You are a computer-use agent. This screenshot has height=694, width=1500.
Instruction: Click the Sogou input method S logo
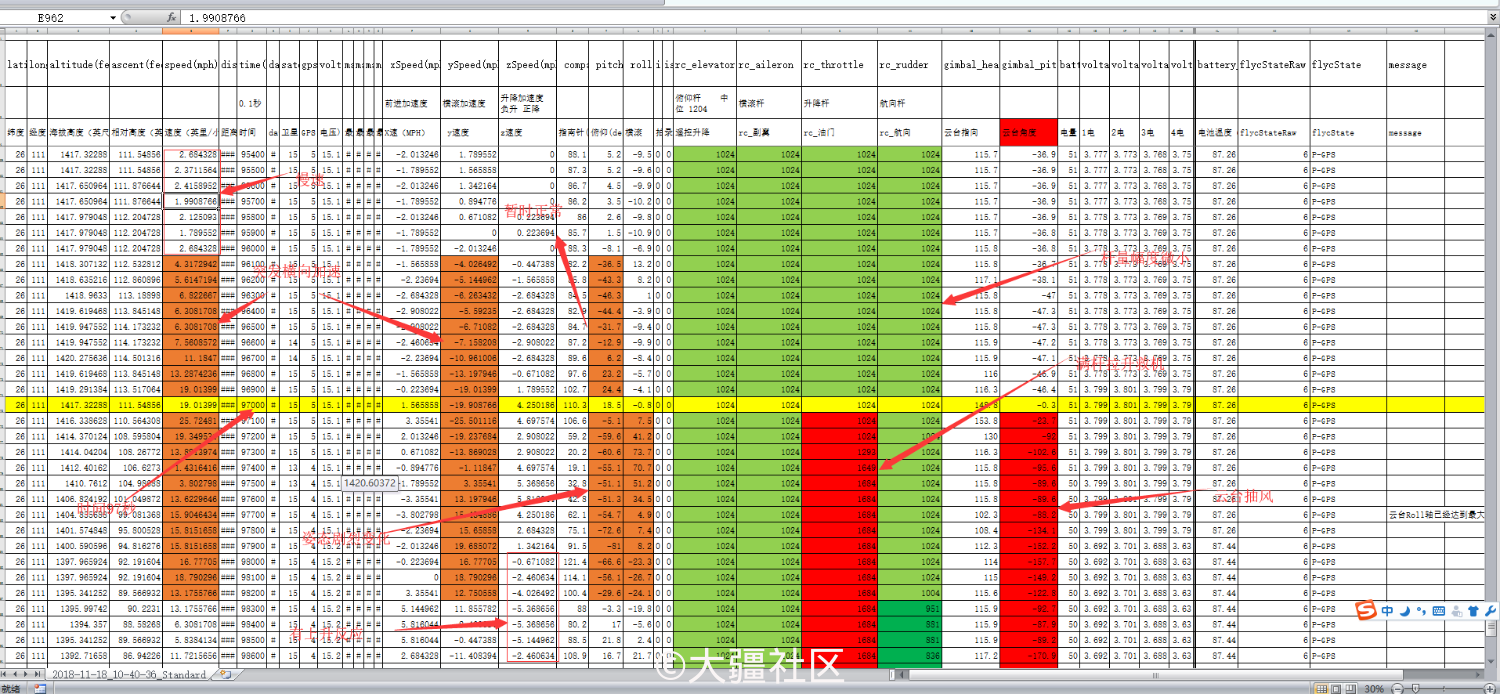1367,611
